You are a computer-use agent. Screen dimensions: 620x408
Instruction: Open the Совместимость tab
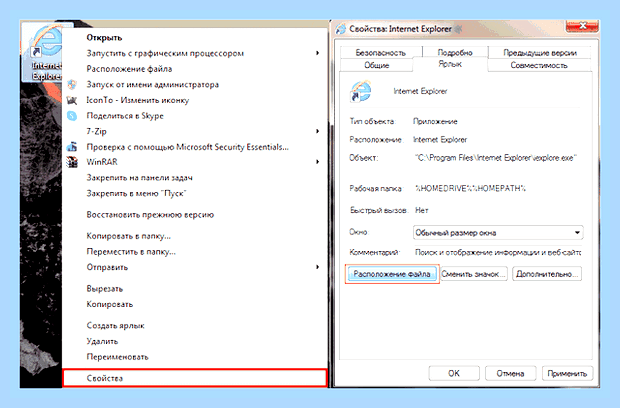[x=539, y=65]
